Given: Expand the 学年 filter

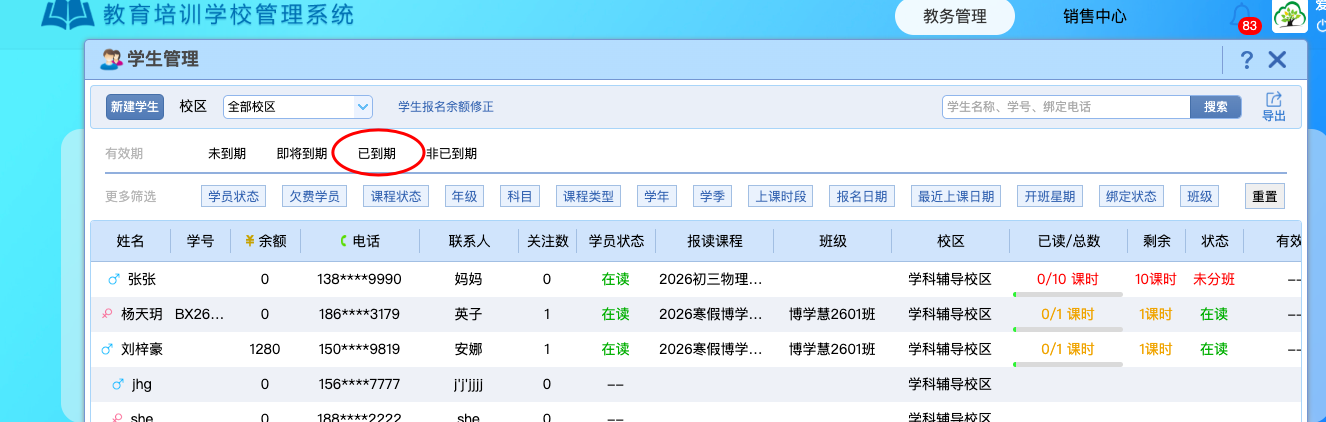Looking at the screenshot, I should [657, 196].
